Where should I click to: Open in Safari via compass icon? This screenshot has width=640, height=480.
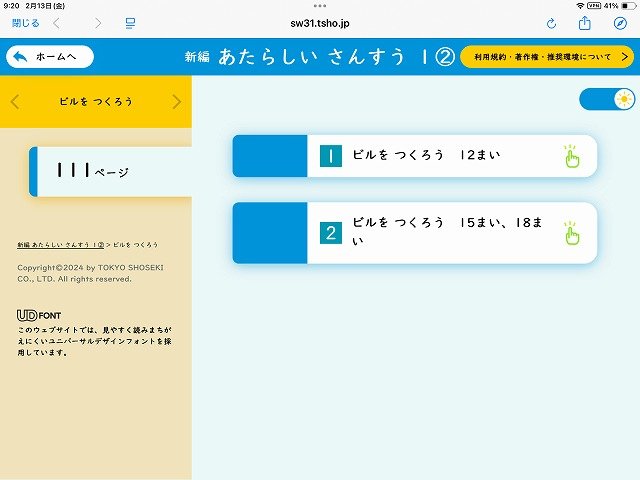[x=619, y=23]
